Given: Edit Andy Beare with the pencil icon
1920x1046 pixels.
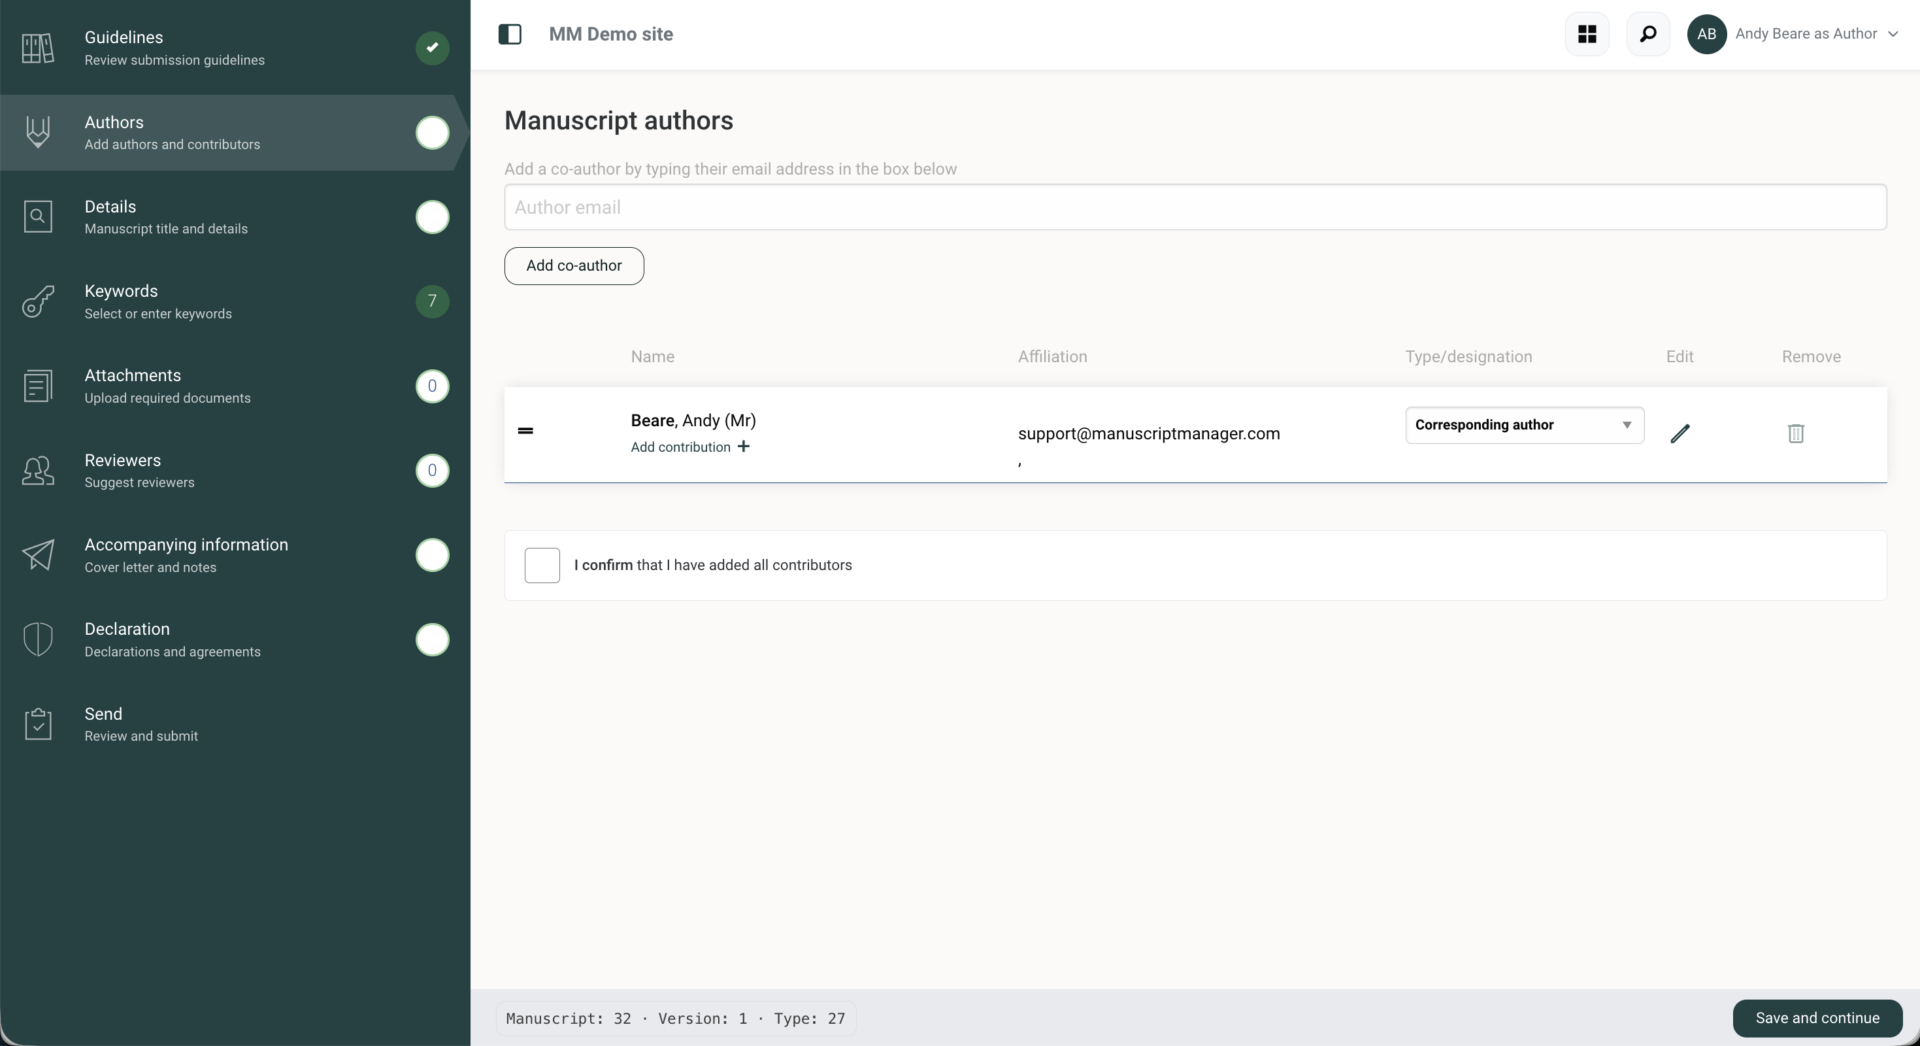Looking at the screenshot, I should click(x=1680, y=433).
